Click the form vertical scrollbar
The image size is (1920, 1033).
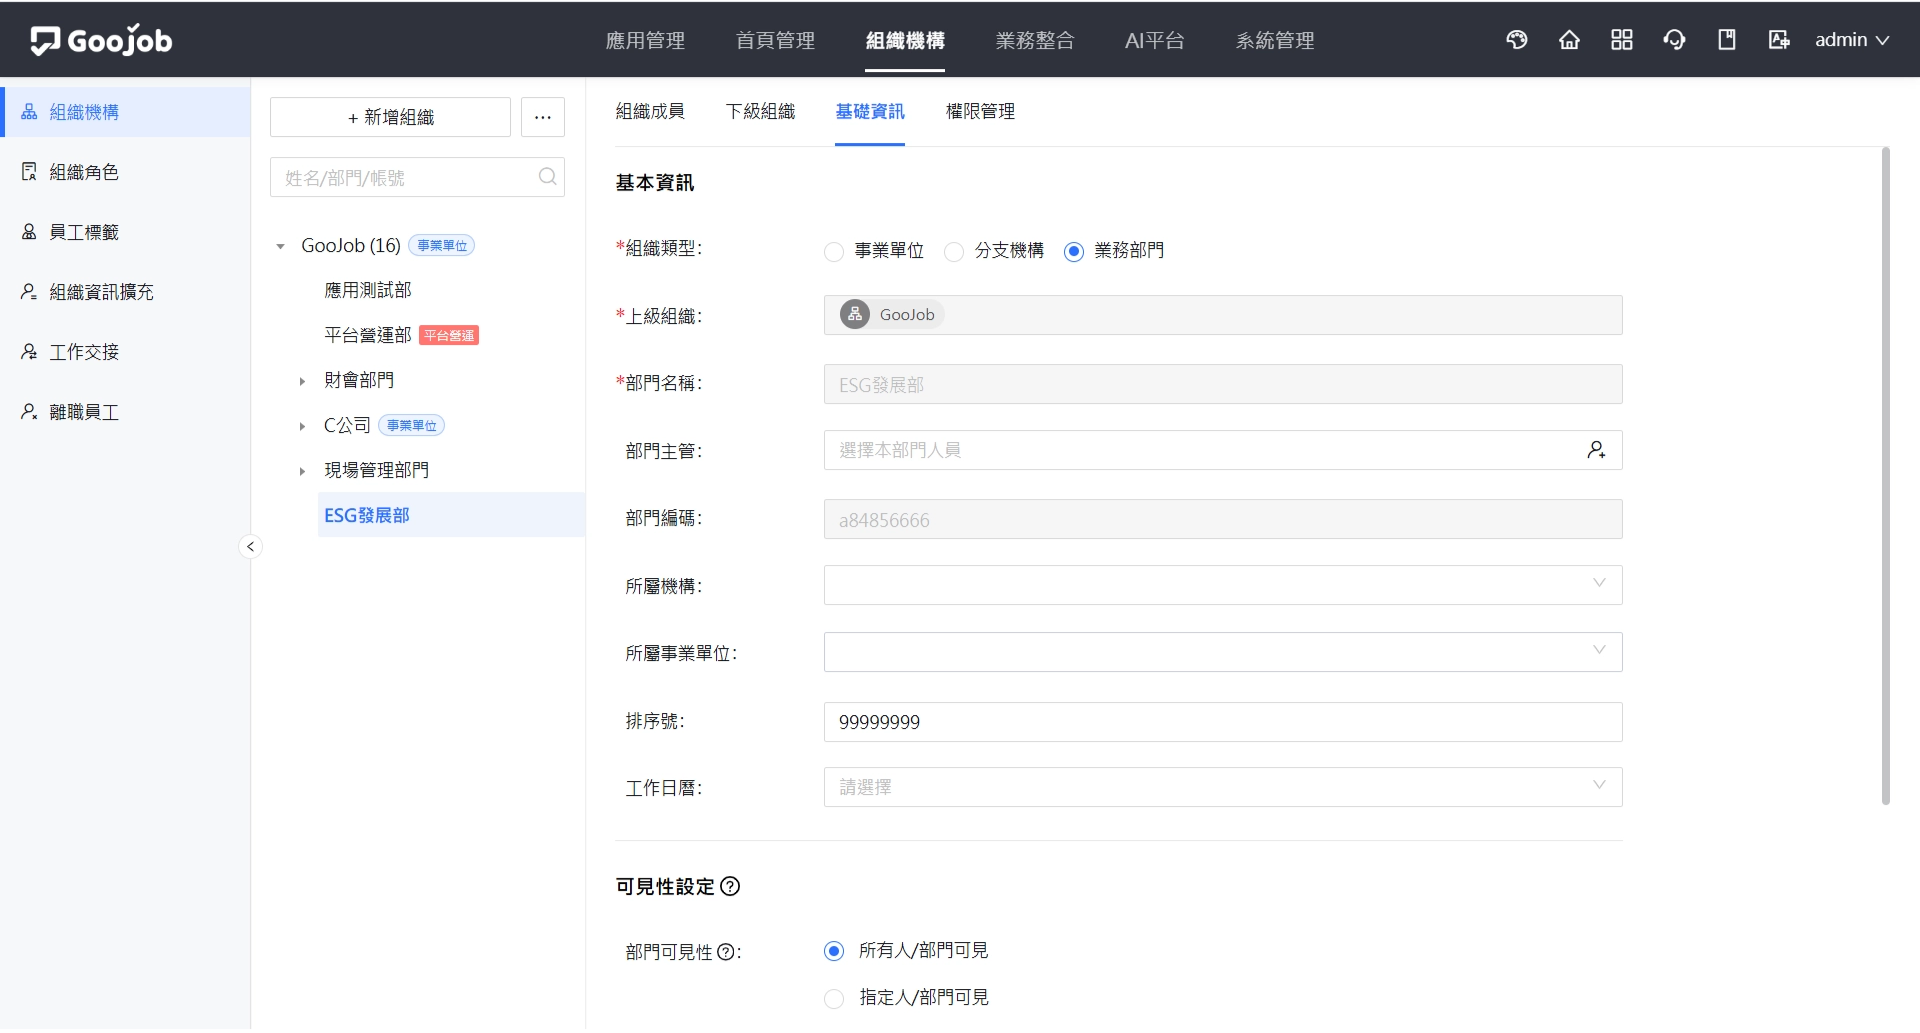click(1885, 476)
